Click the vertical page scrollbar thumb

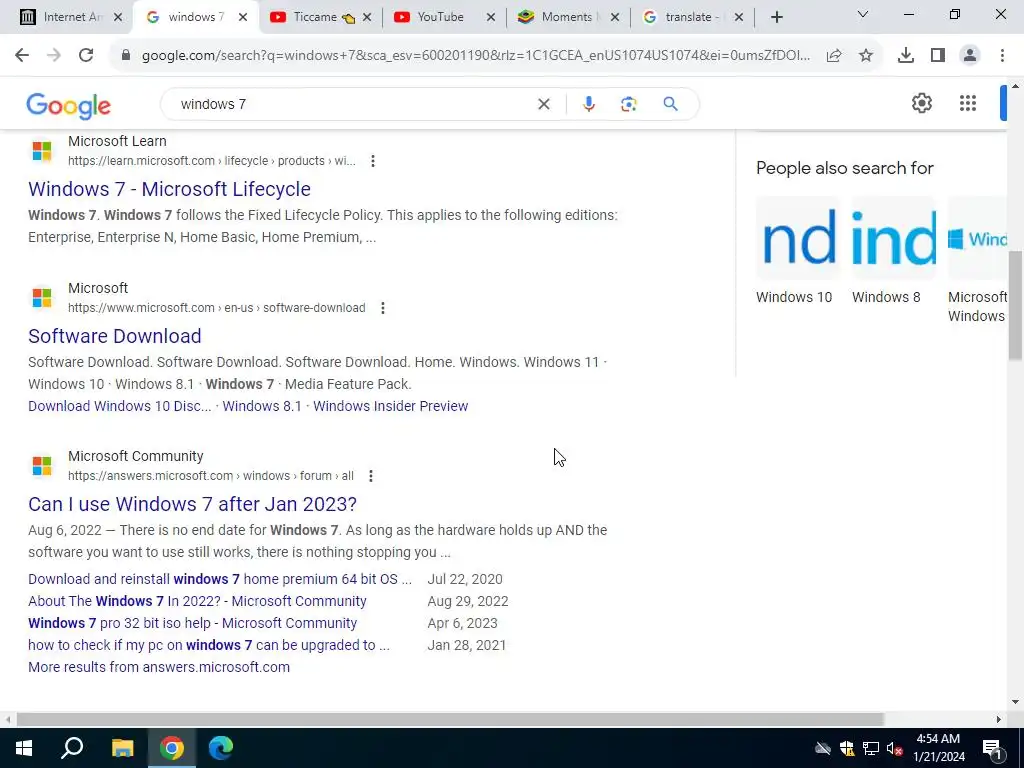(1015, 305)
